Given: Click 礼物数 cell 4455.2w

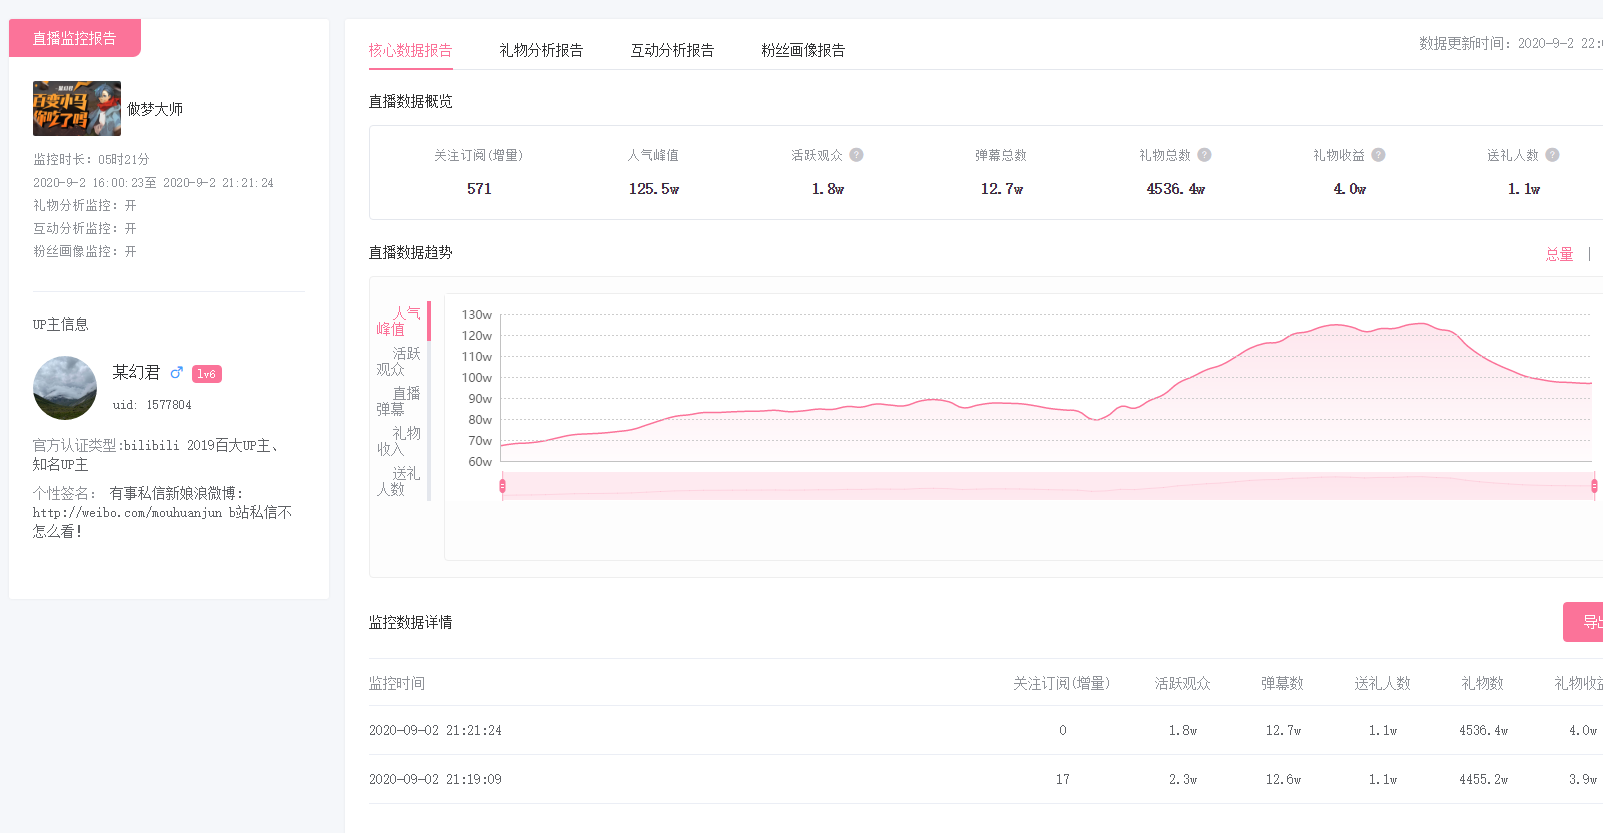Looking at the screenshot, I should pos(1483,779).
